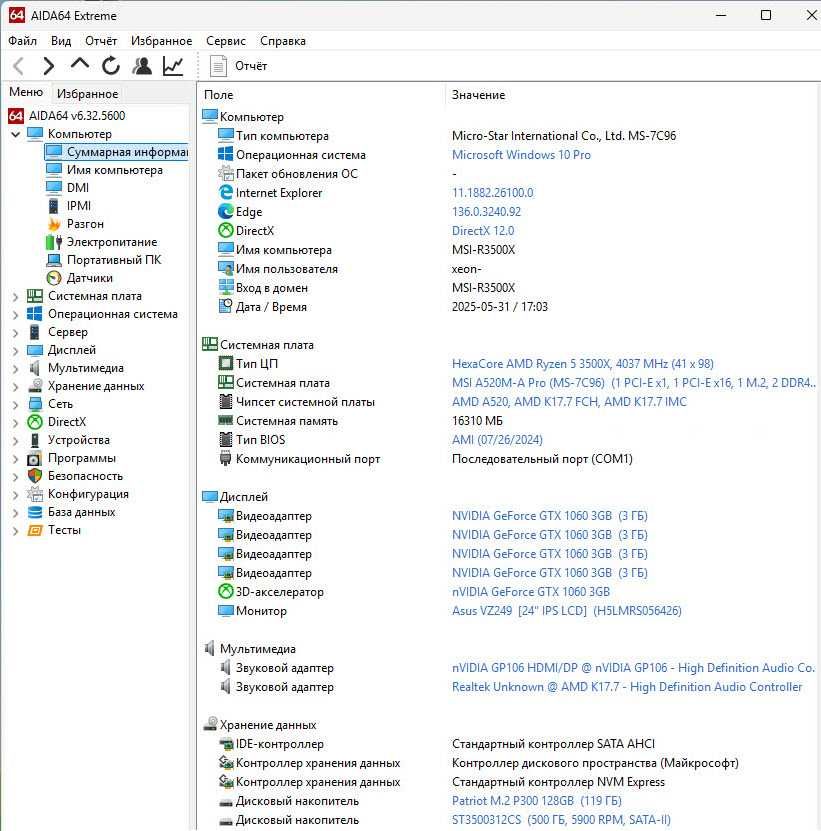Click the Internet Explorer icon in the list
This screenshot has width=821, height=831.
pos(226,192)
